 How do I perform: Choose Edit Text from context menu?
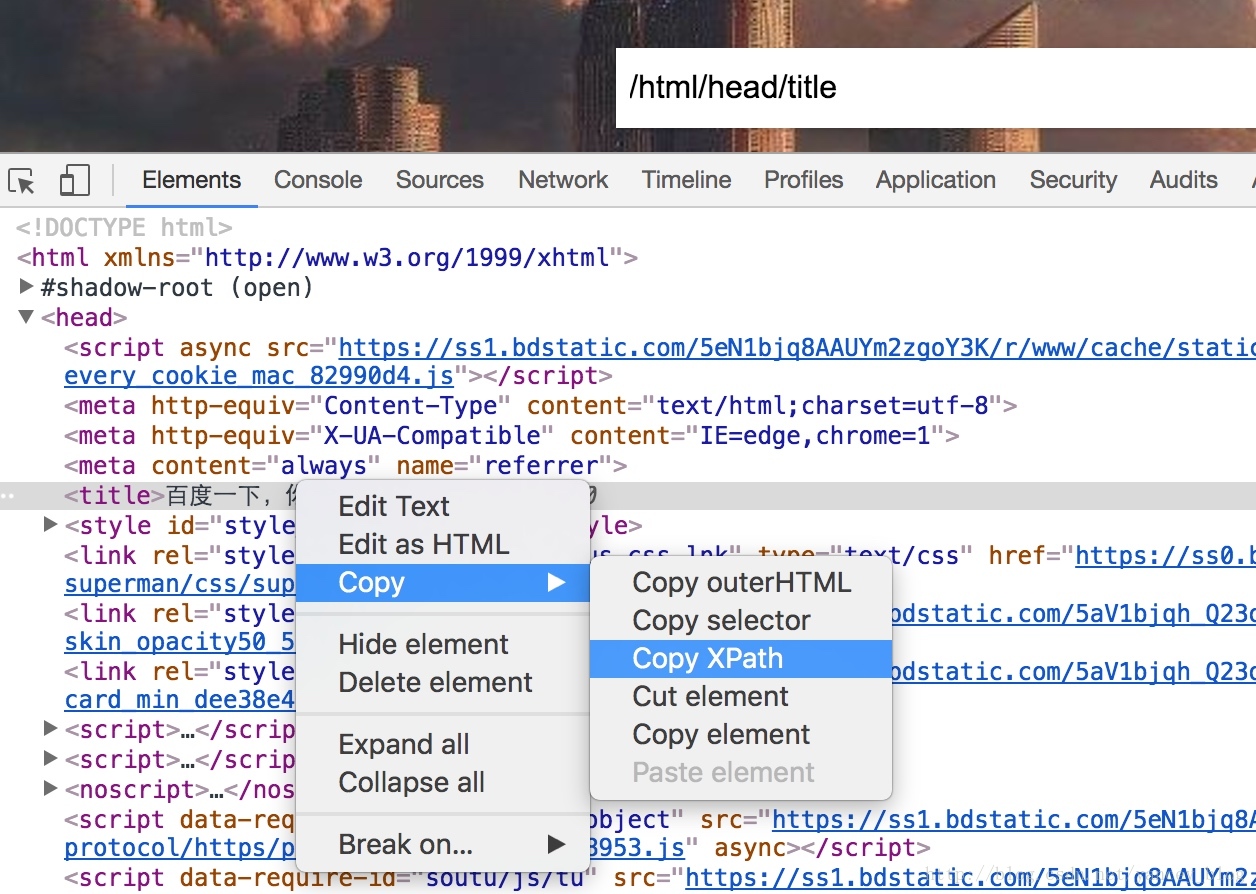pos(443,506)
